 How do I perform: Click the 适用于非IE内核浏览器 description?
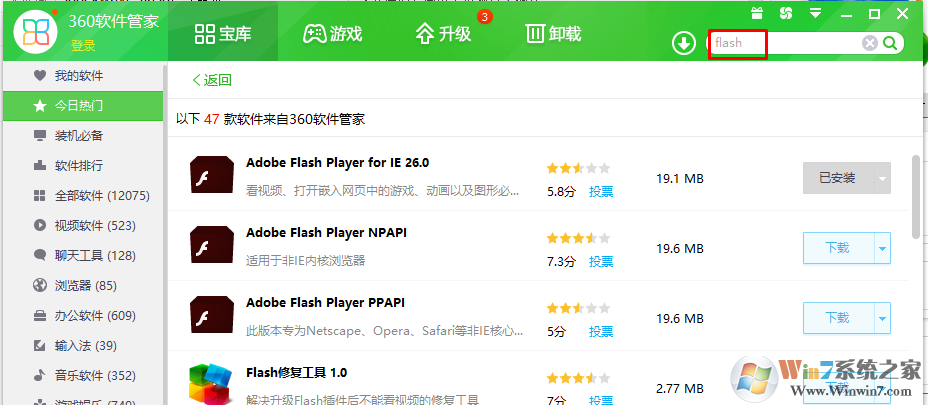(305, 261)
